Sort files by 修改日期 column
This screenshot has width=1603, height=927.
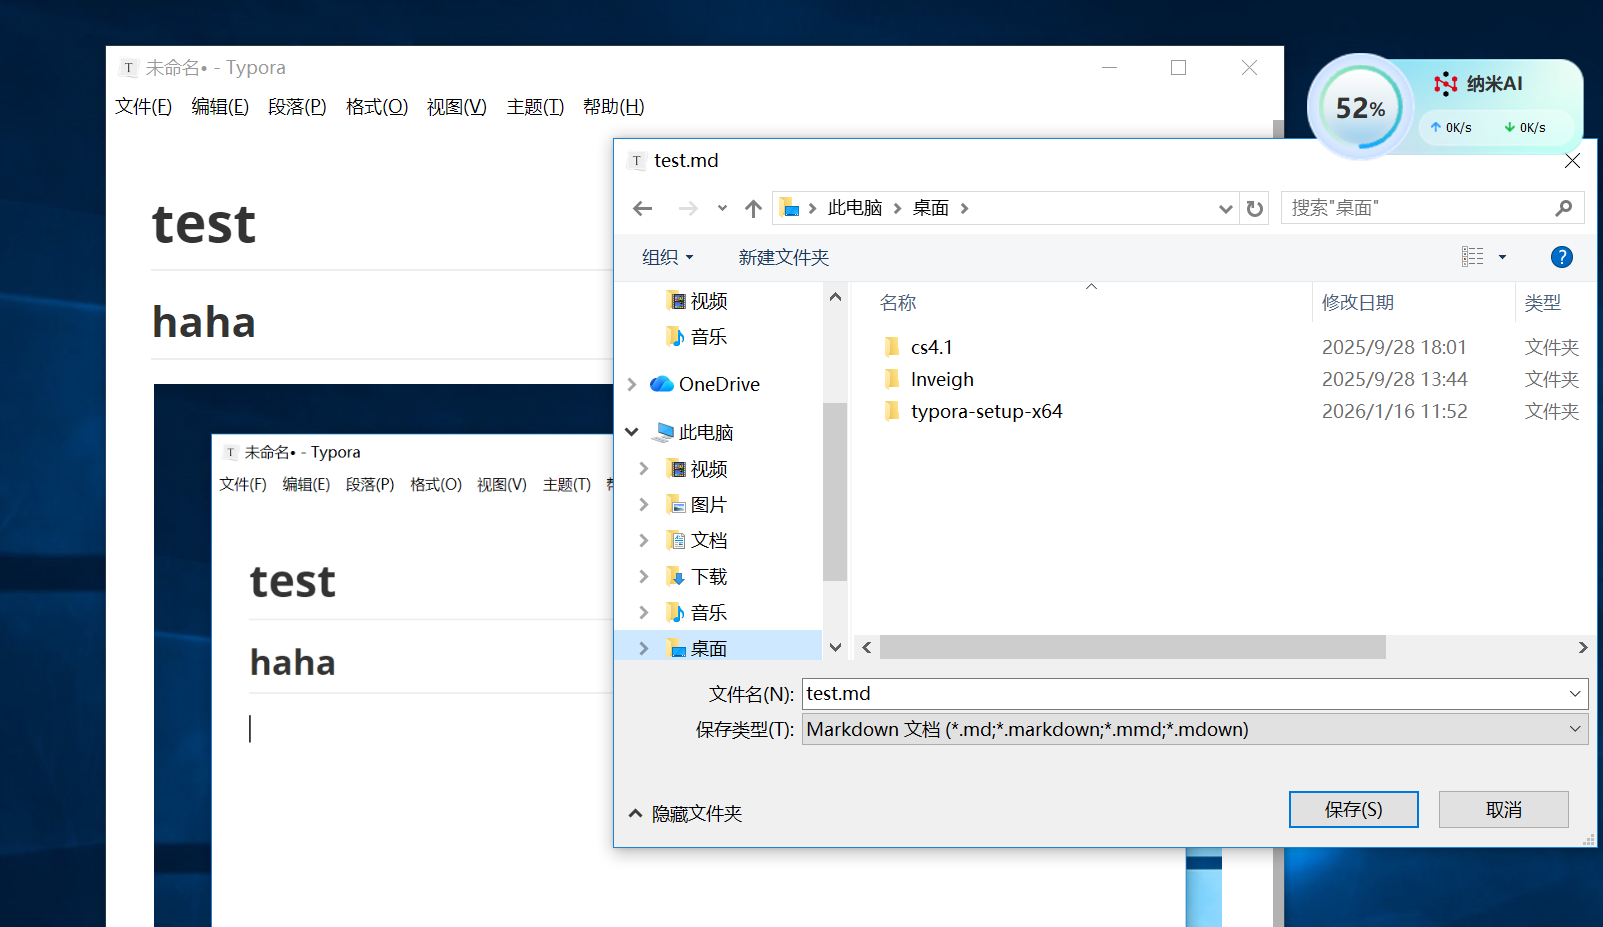[x=1357, y=302]
